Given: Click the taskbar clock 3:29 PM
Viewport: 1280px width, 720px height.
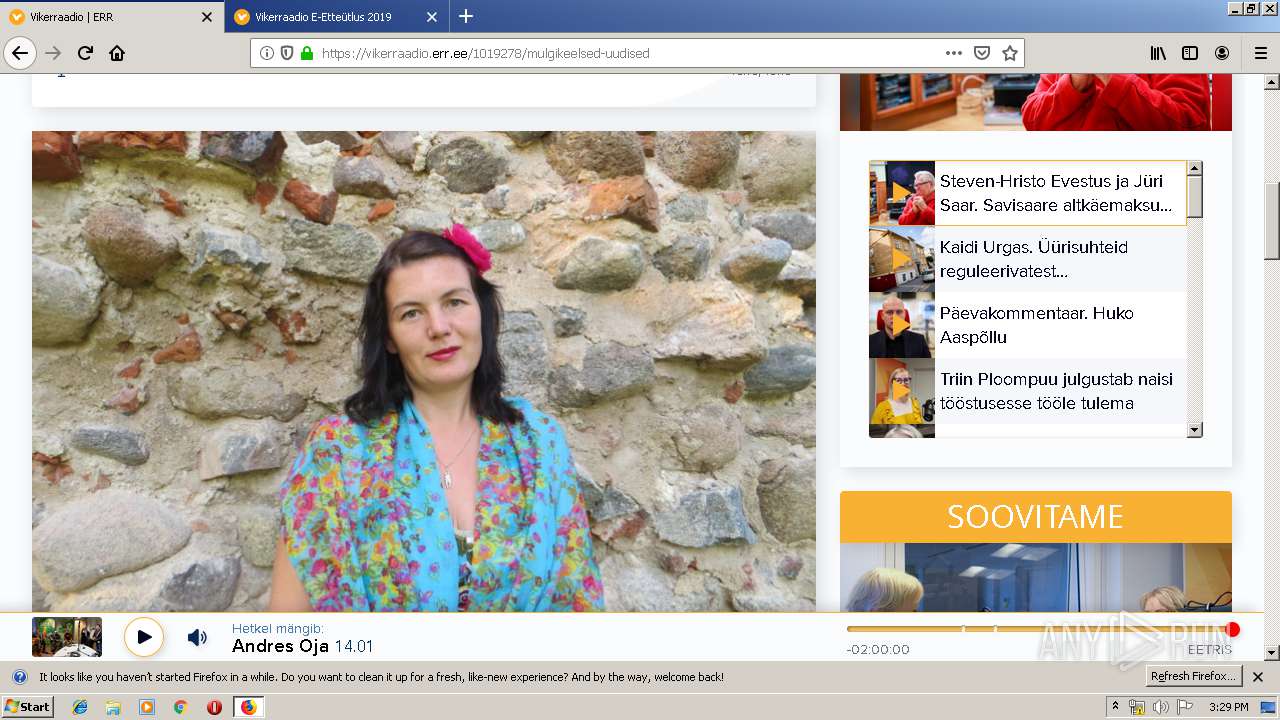Looking at the screenshot, I should 1228,707.
